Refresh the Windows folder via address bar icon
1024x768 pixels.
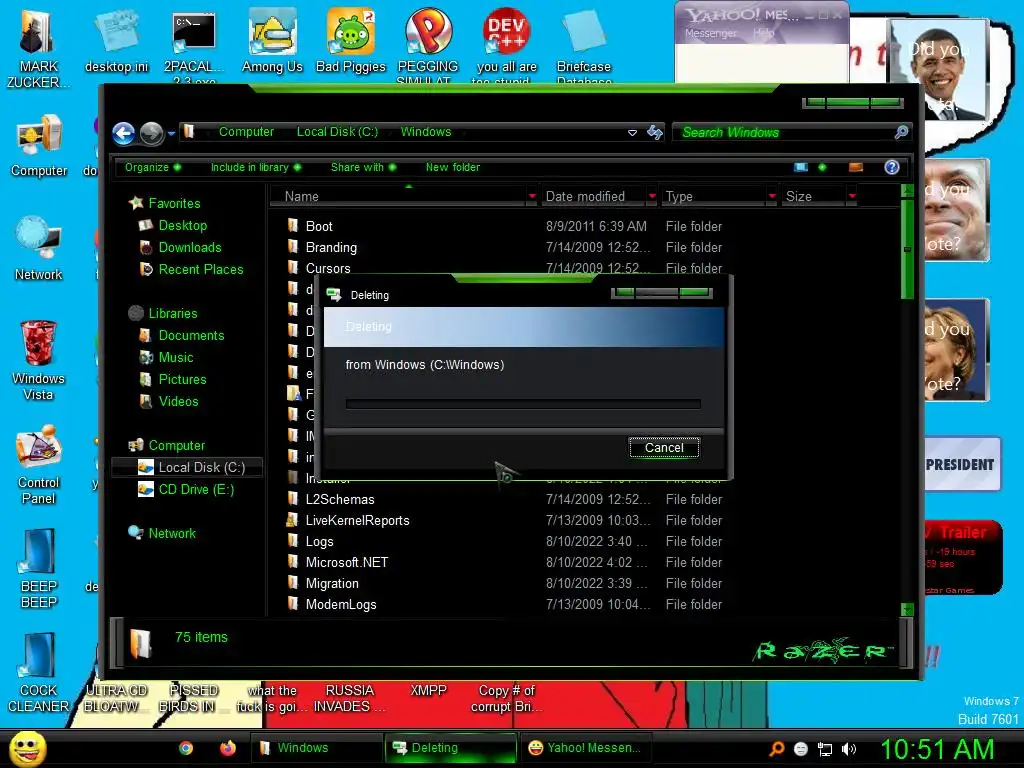(654, 133)
